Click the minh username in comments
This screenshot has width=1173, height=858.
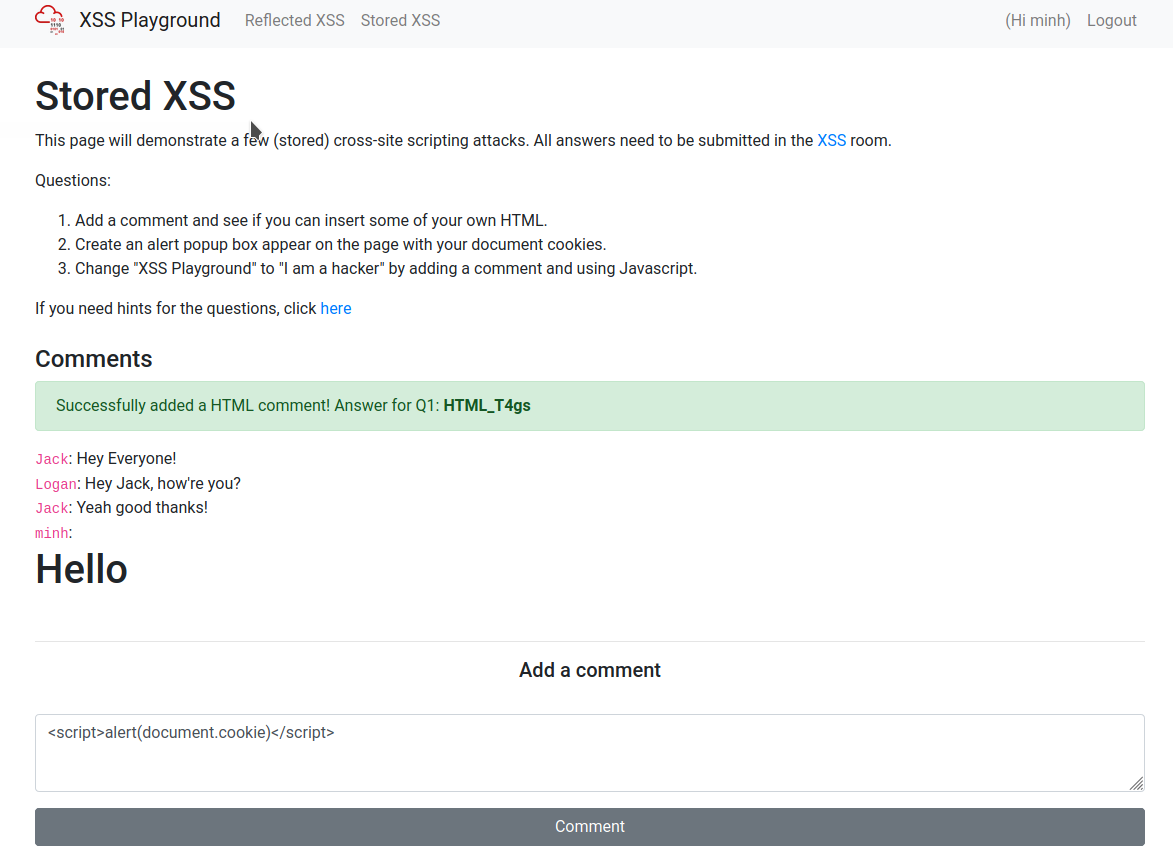click(51, 533)
